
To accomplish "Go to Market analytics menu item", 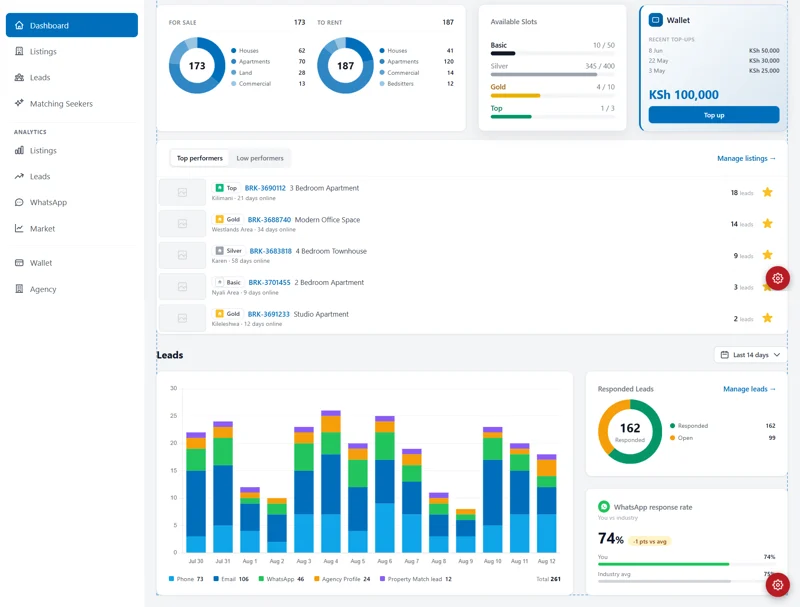I will [71, 229].
